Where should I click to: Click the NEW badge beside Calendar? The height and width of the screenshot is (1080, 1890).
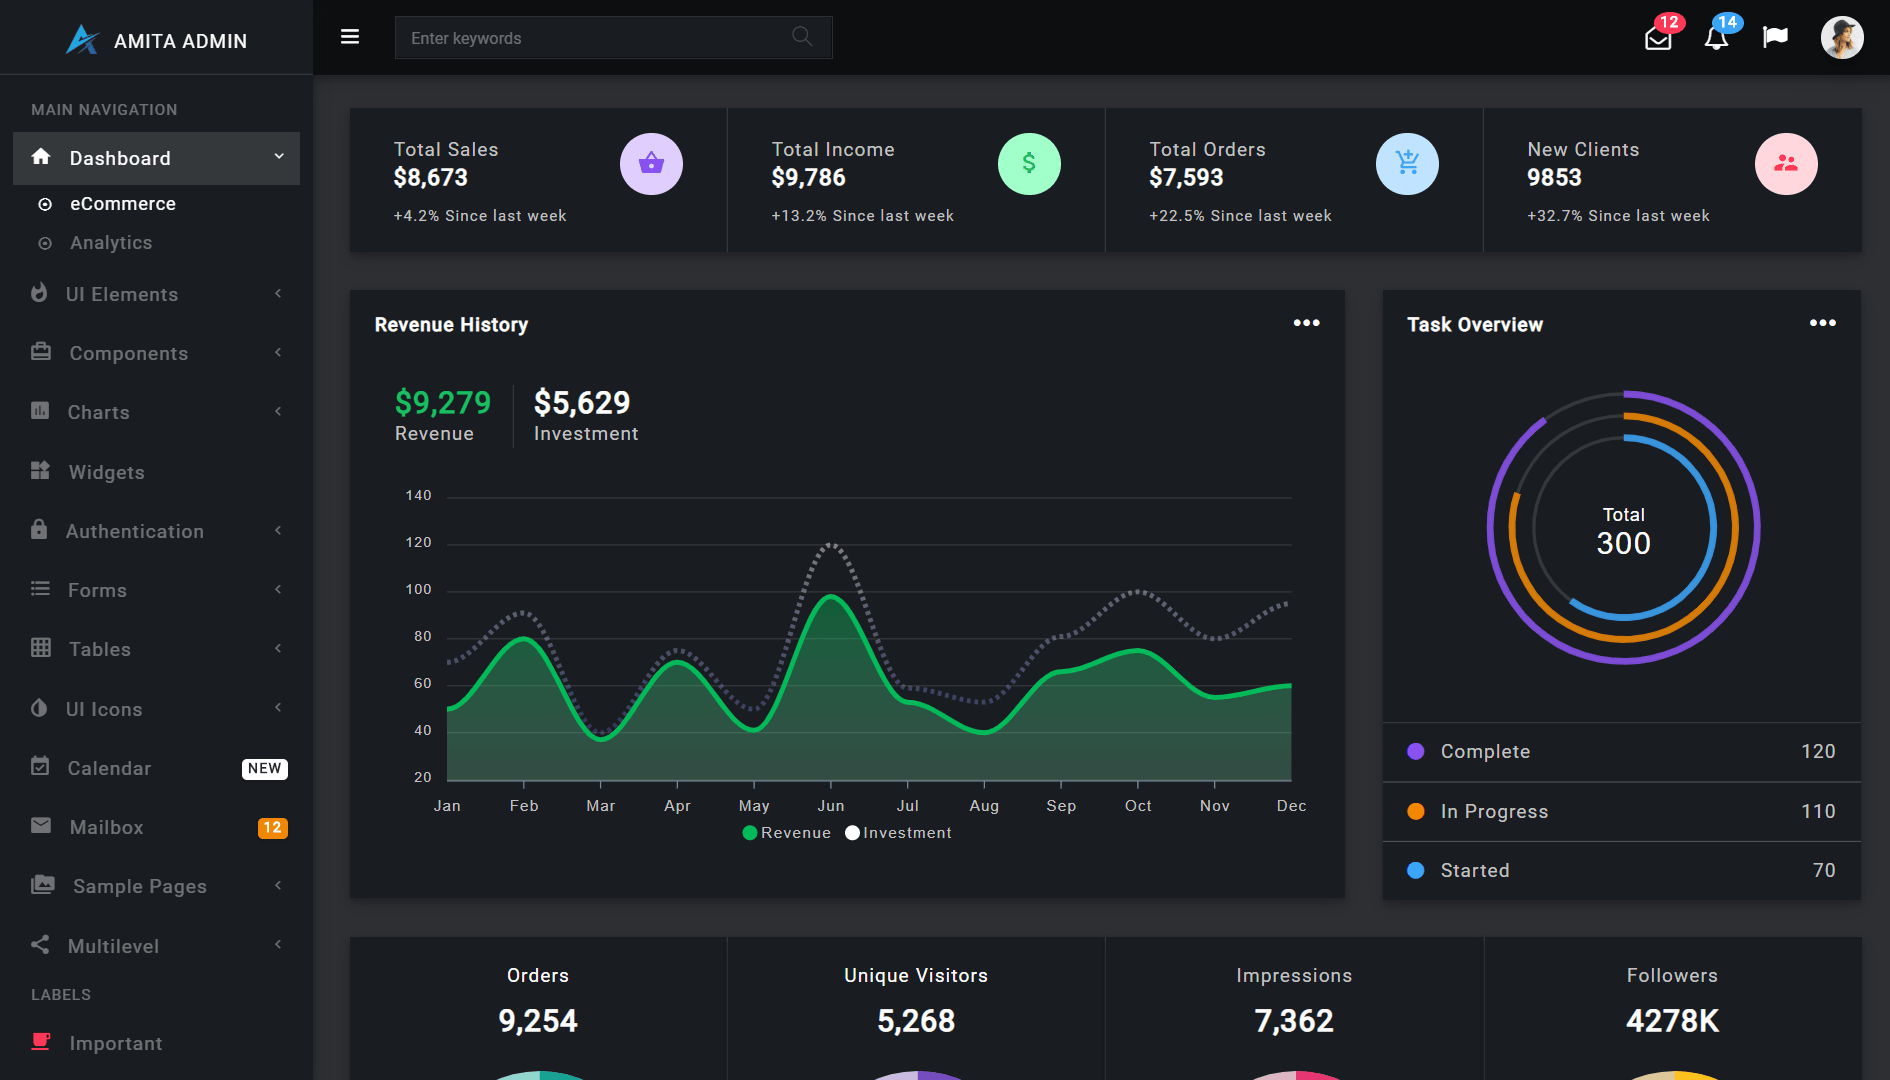(265, 768)
